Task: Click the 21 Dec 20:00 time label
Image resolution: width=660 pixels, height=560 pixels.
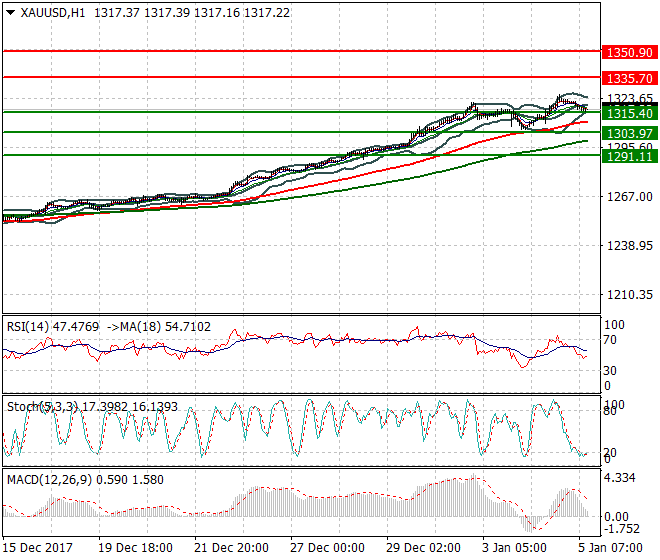Action: [x=232, y=548]
